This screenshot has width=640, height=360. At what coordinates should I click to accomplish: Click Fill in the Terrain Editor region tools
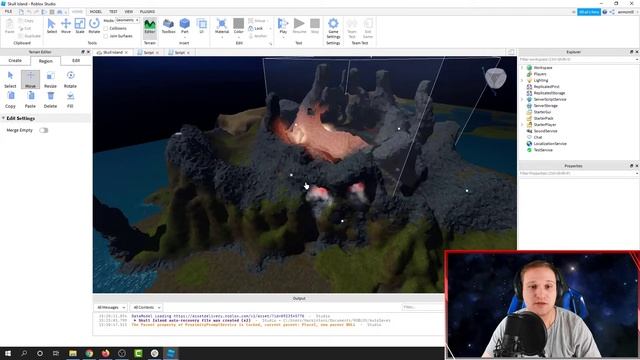[x=70, y=100]
